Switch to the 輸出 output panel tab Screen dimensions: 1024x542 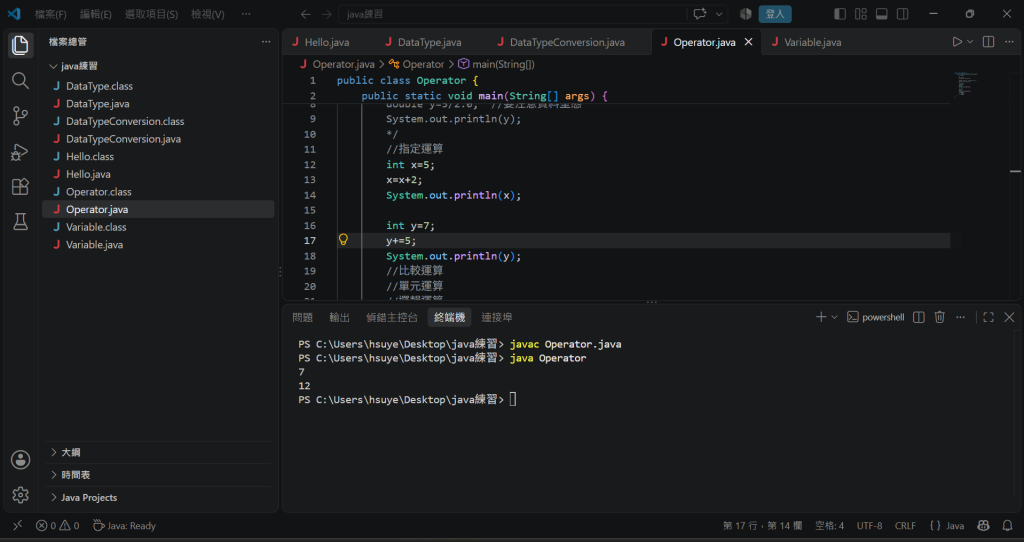(x=340, y=317)
